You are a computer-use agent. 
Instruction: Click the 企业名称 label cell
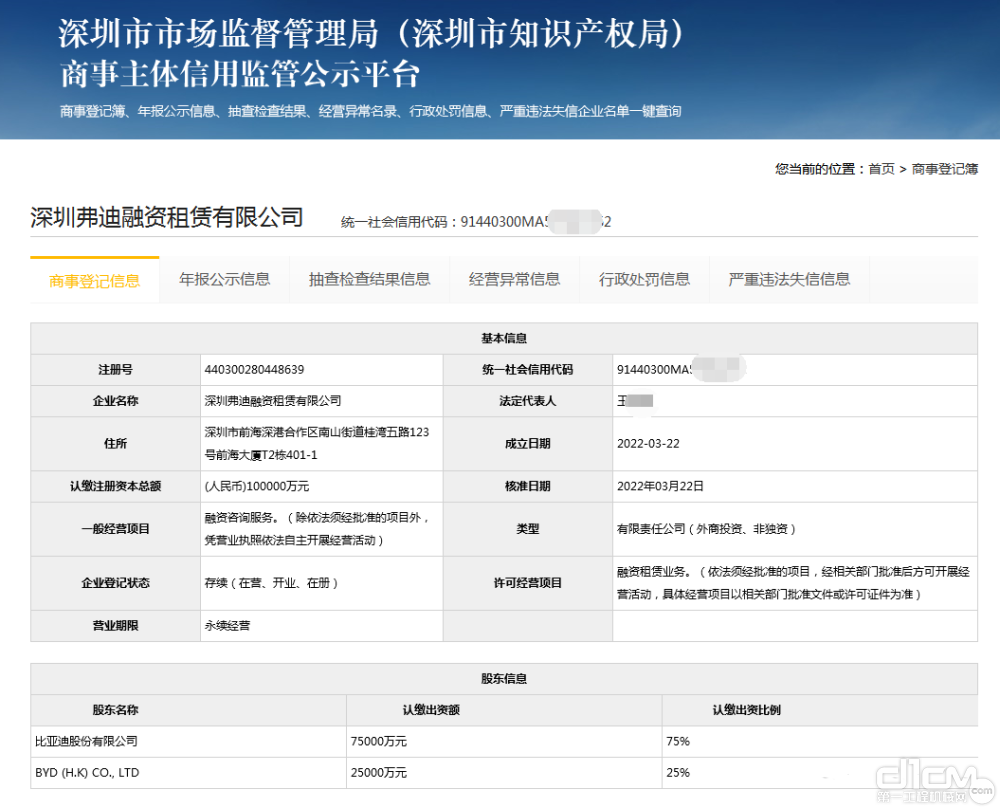115,401
